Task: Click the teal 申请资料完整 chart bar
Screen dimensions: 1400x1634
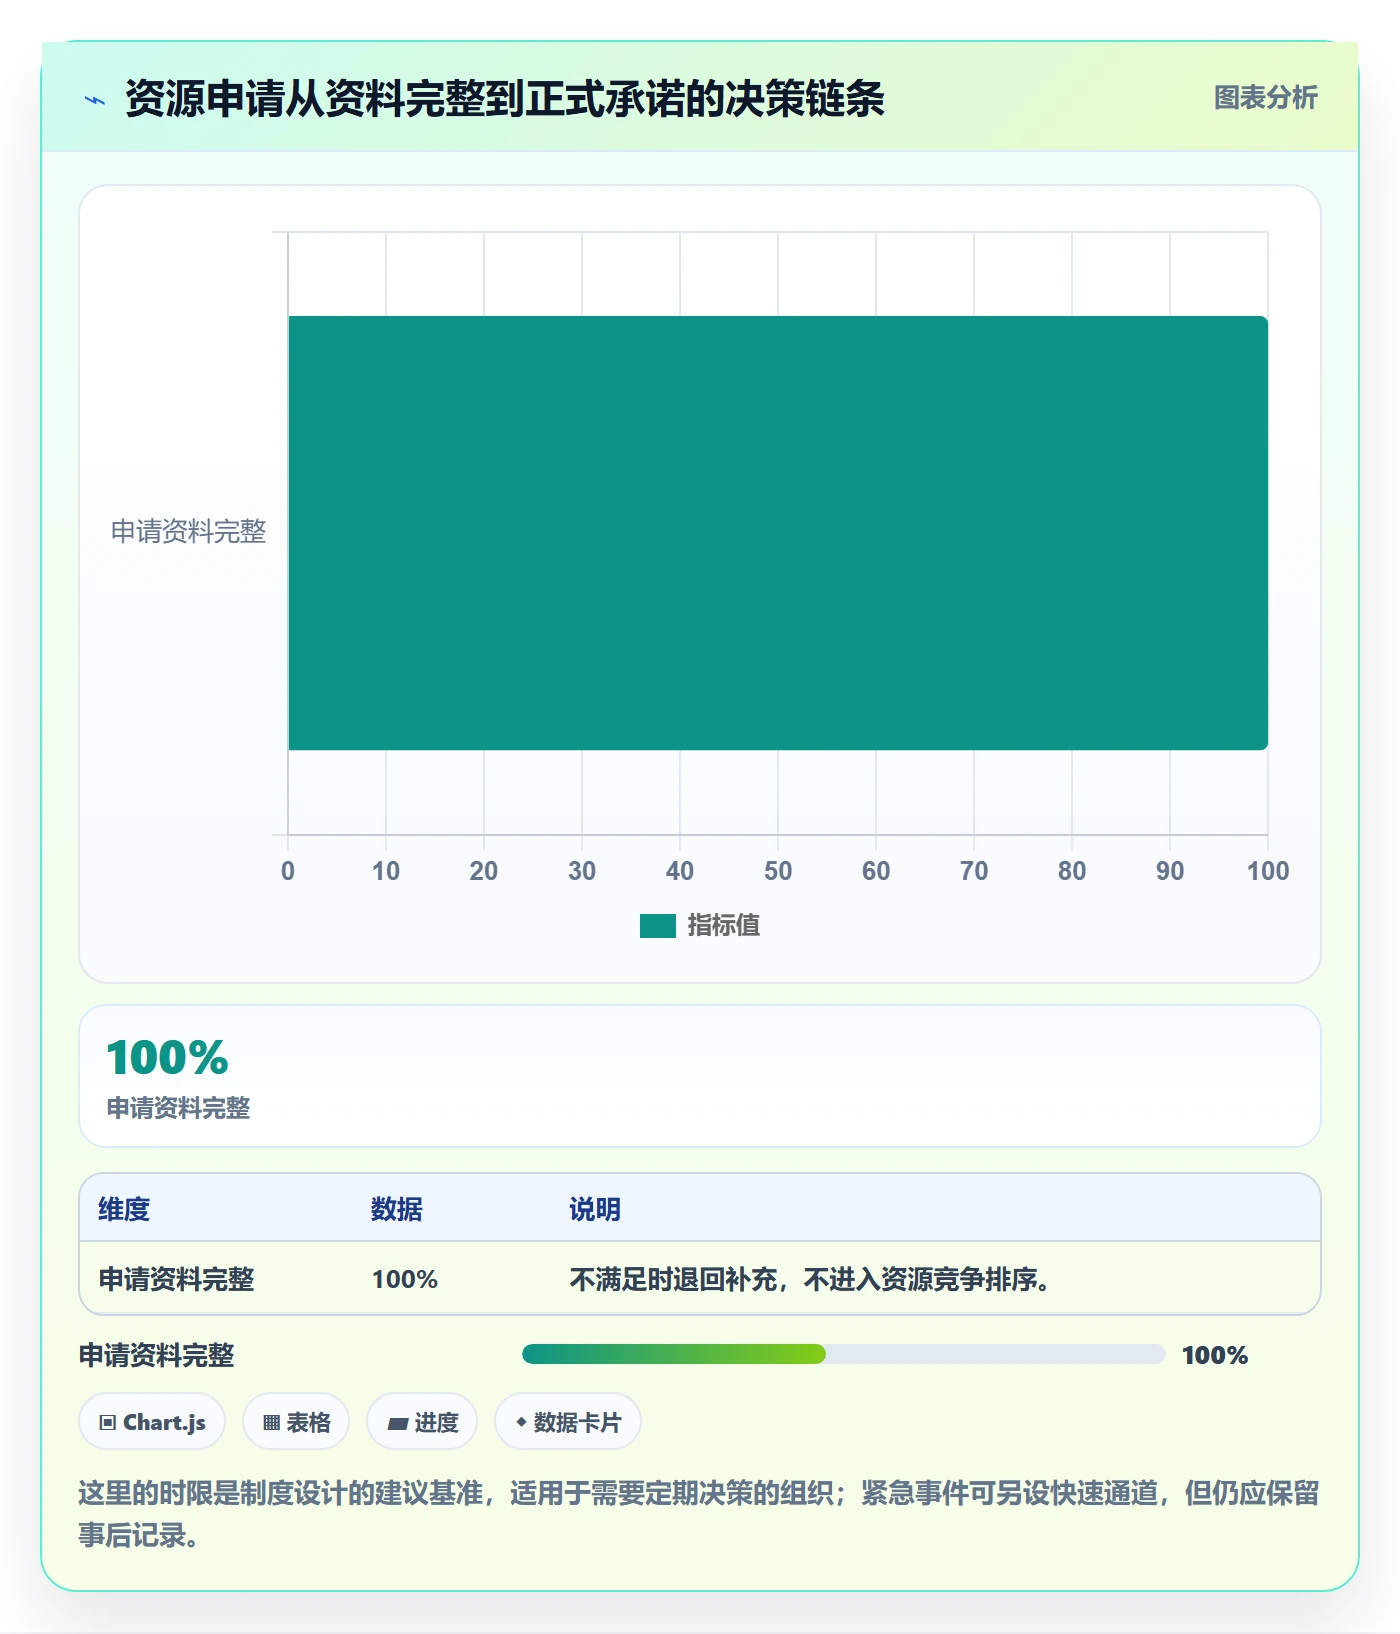Action: [x=778, y=533]
